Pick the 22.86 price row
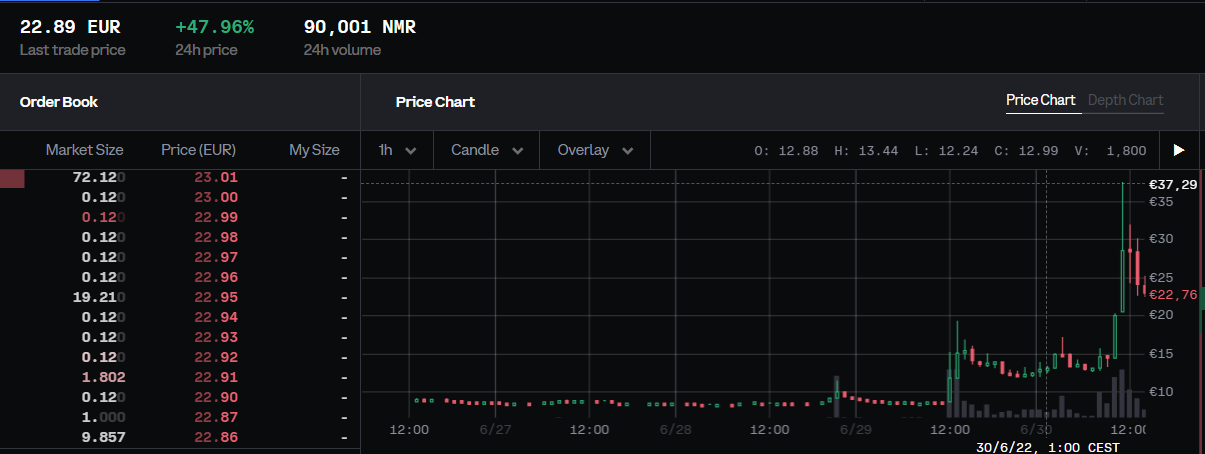This screenshot has width=1205, height=454. (215, 437)
